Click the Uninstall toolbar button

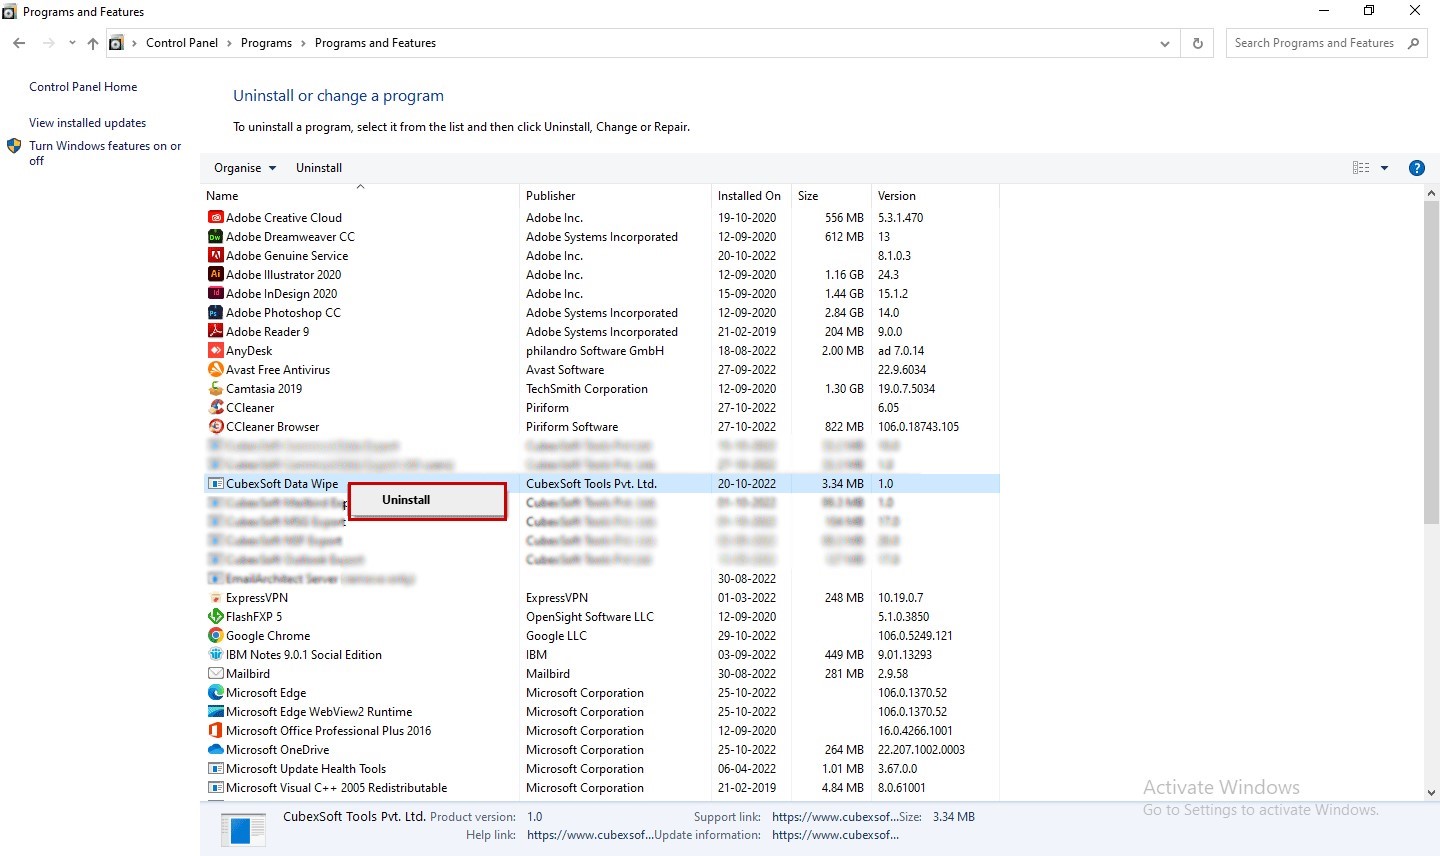click(x=319, y=168)
